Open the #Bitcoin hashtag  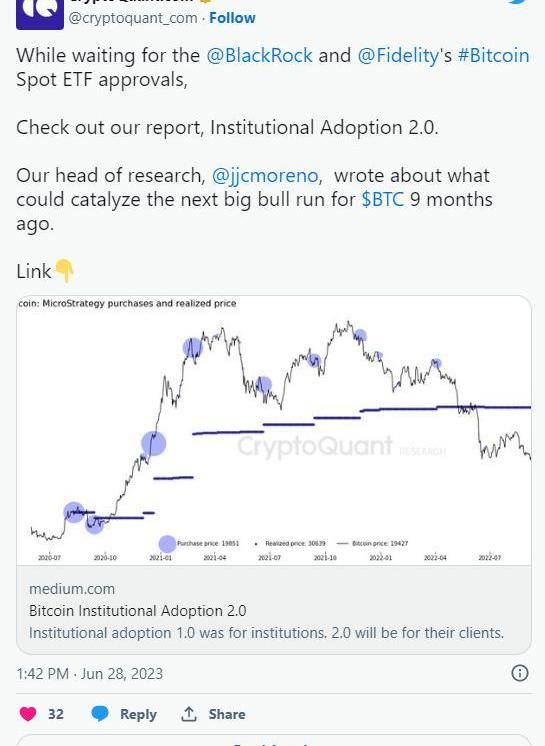[x=493, y=55]
